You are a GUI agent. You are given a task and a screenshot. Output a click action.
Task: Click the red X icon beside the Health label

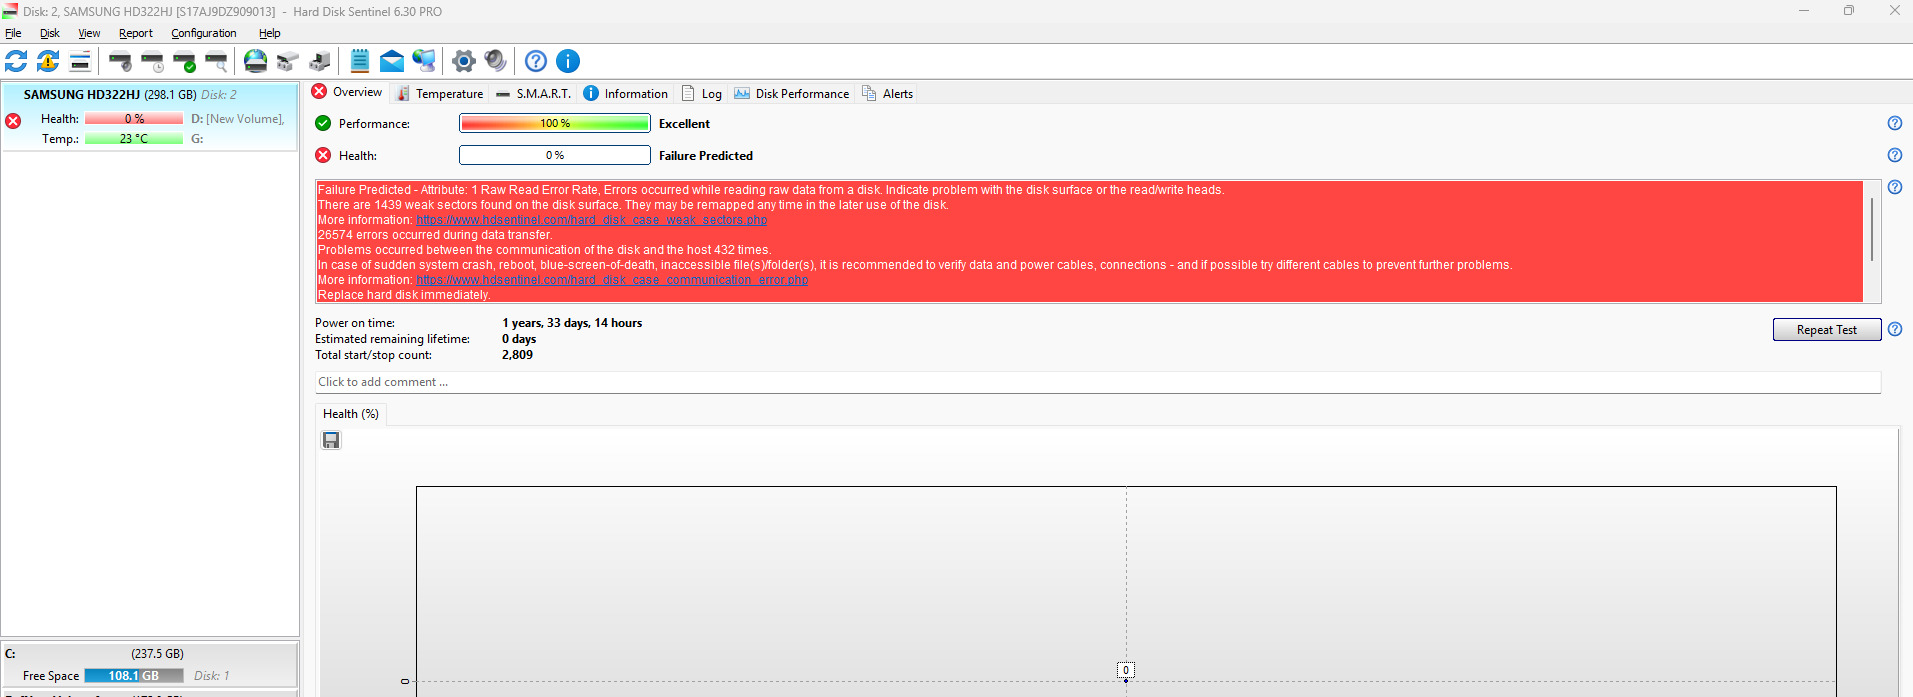323,155
